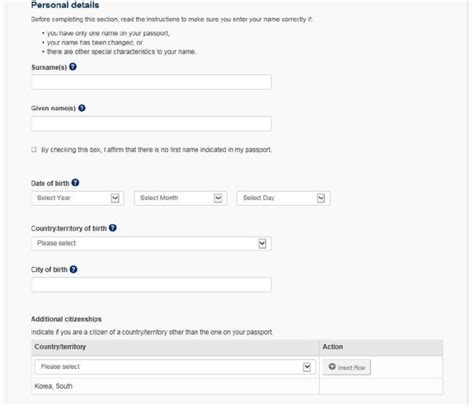The width and height of the screenshot is (474, 406).
Task: Select the Korea, South table row
Action: pos(237,386)
